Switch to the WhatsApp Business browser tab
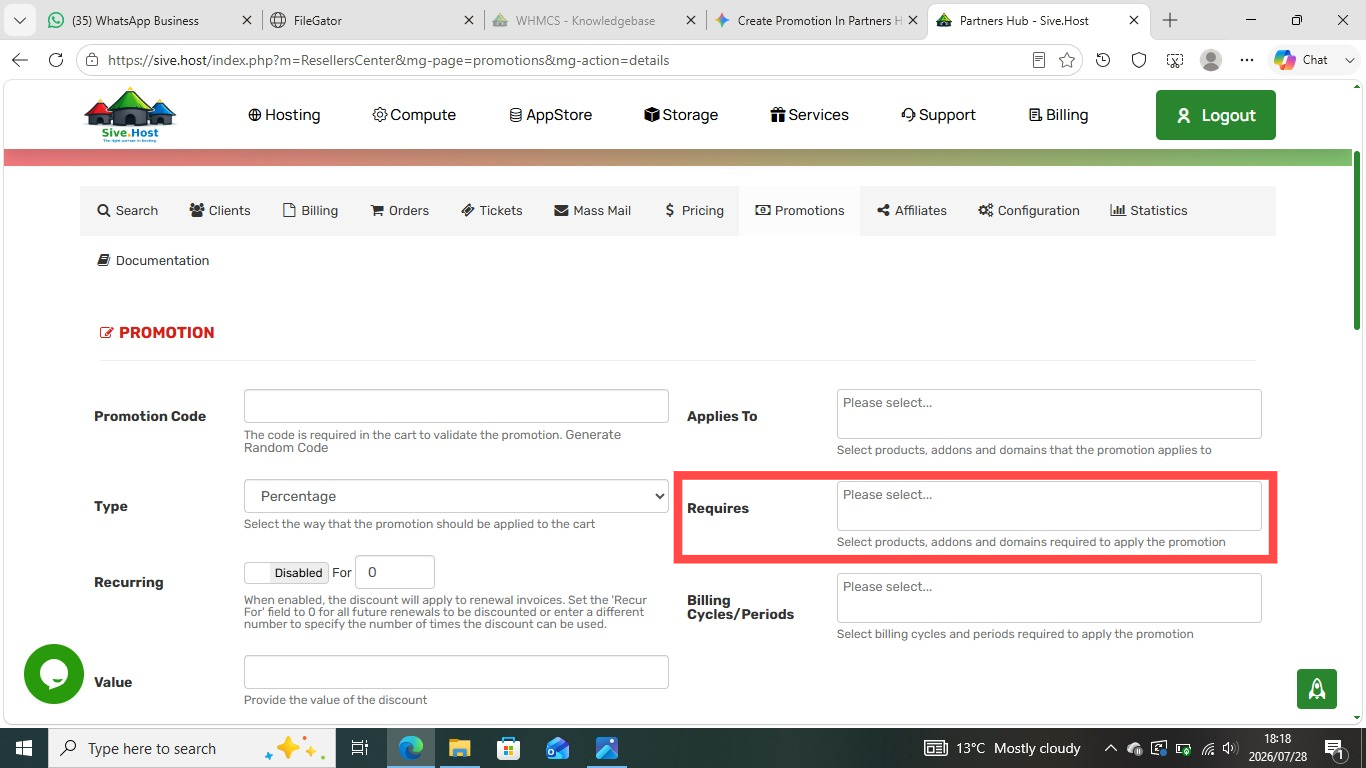Screen dimensions: 1366x768 coord(148,20)
